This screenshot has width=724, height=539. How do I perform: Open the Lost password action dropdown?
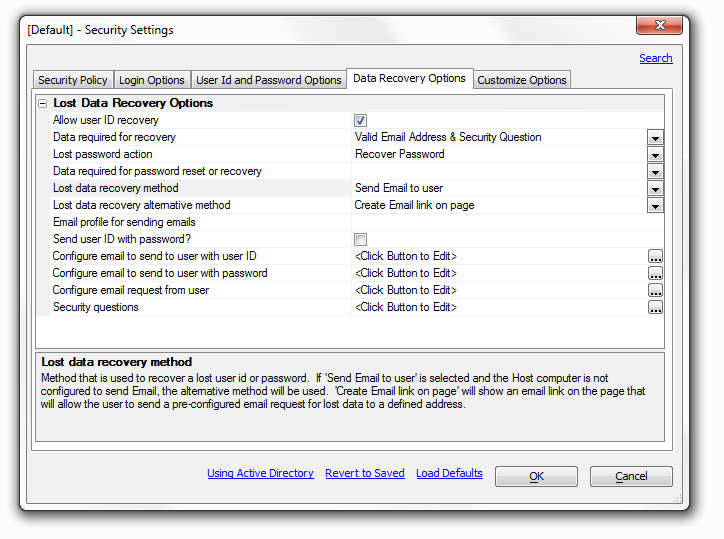click(655, 155)
